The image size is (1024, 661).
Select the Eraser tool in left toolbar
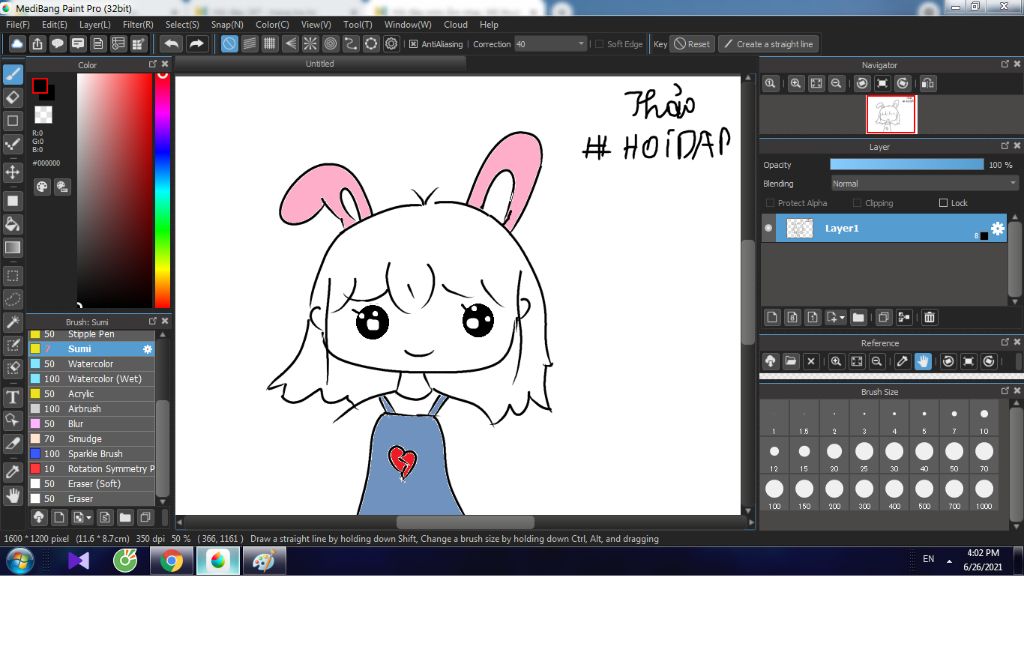(x=12, y=97)
